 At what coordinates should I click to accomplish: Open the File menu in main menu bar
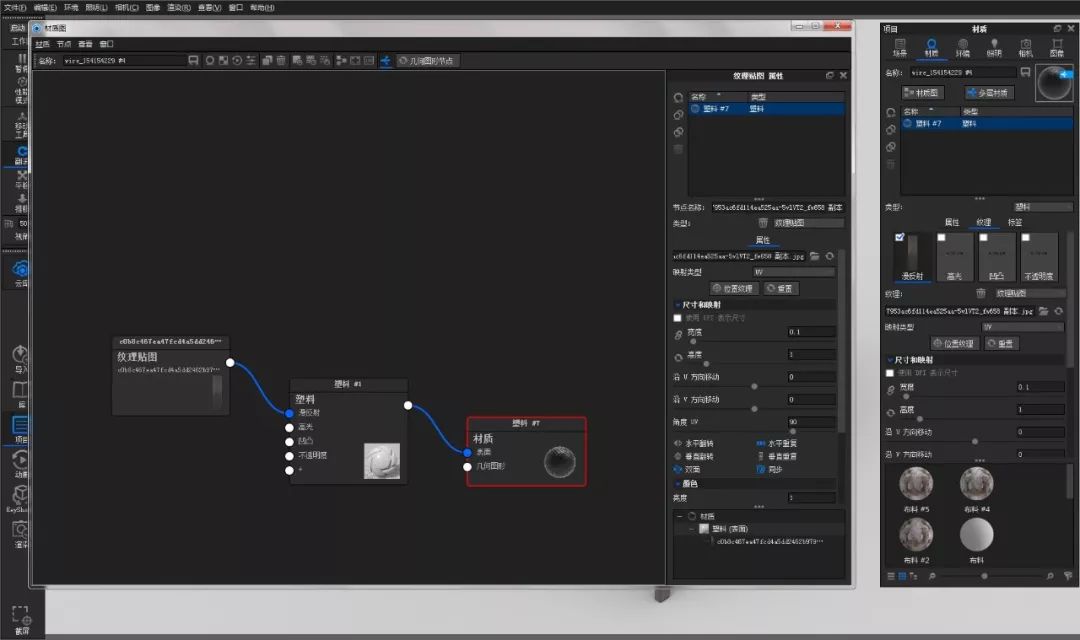(x=15, y=7)
